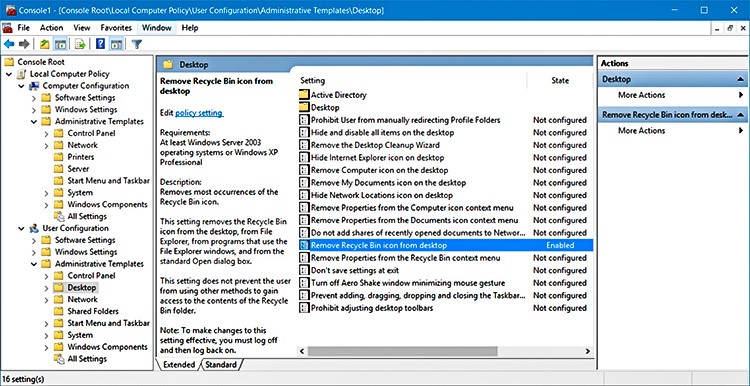The image size is (750, 386).
Task: Switch to the Standard tab
Action: [x=221, y=365]
